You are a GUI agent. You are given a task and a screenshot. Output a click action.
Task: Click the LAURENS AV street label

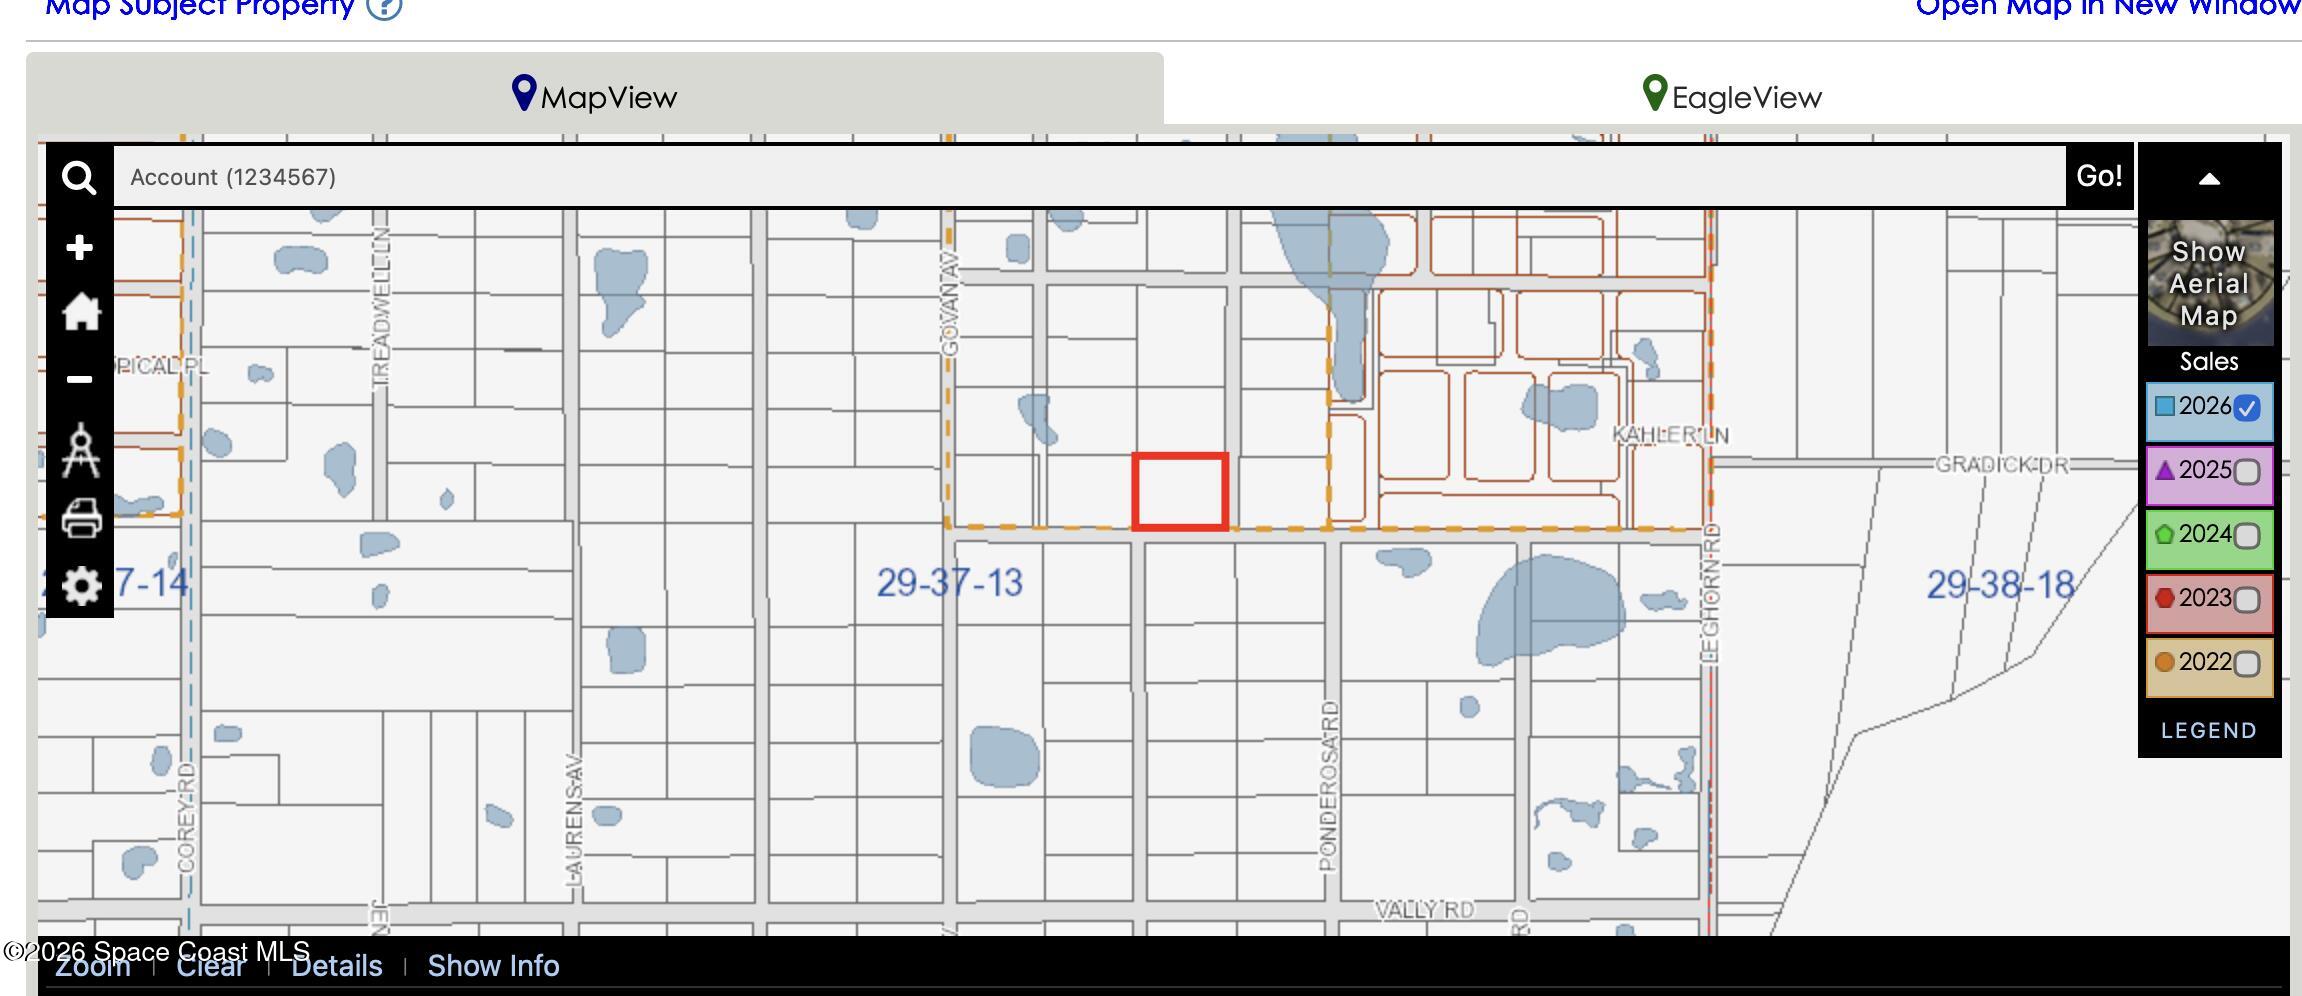tap(573, 820)
